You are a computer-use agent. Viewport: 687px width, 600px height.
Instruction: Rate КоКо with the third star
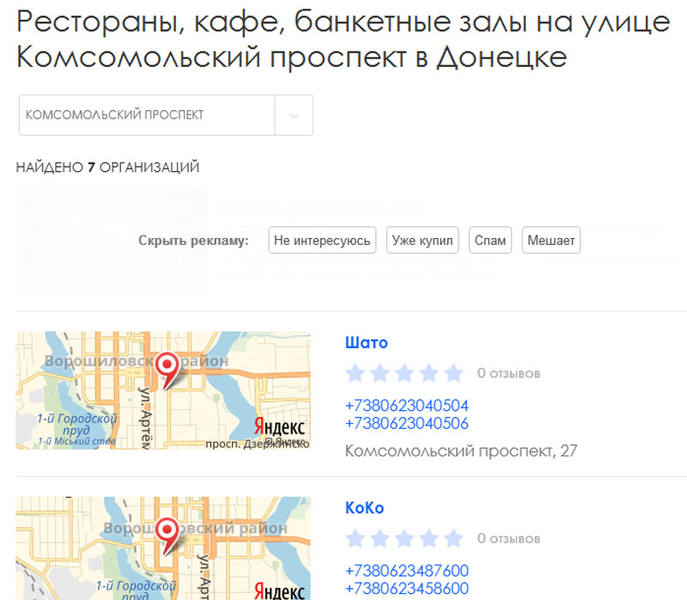point(404,539)
